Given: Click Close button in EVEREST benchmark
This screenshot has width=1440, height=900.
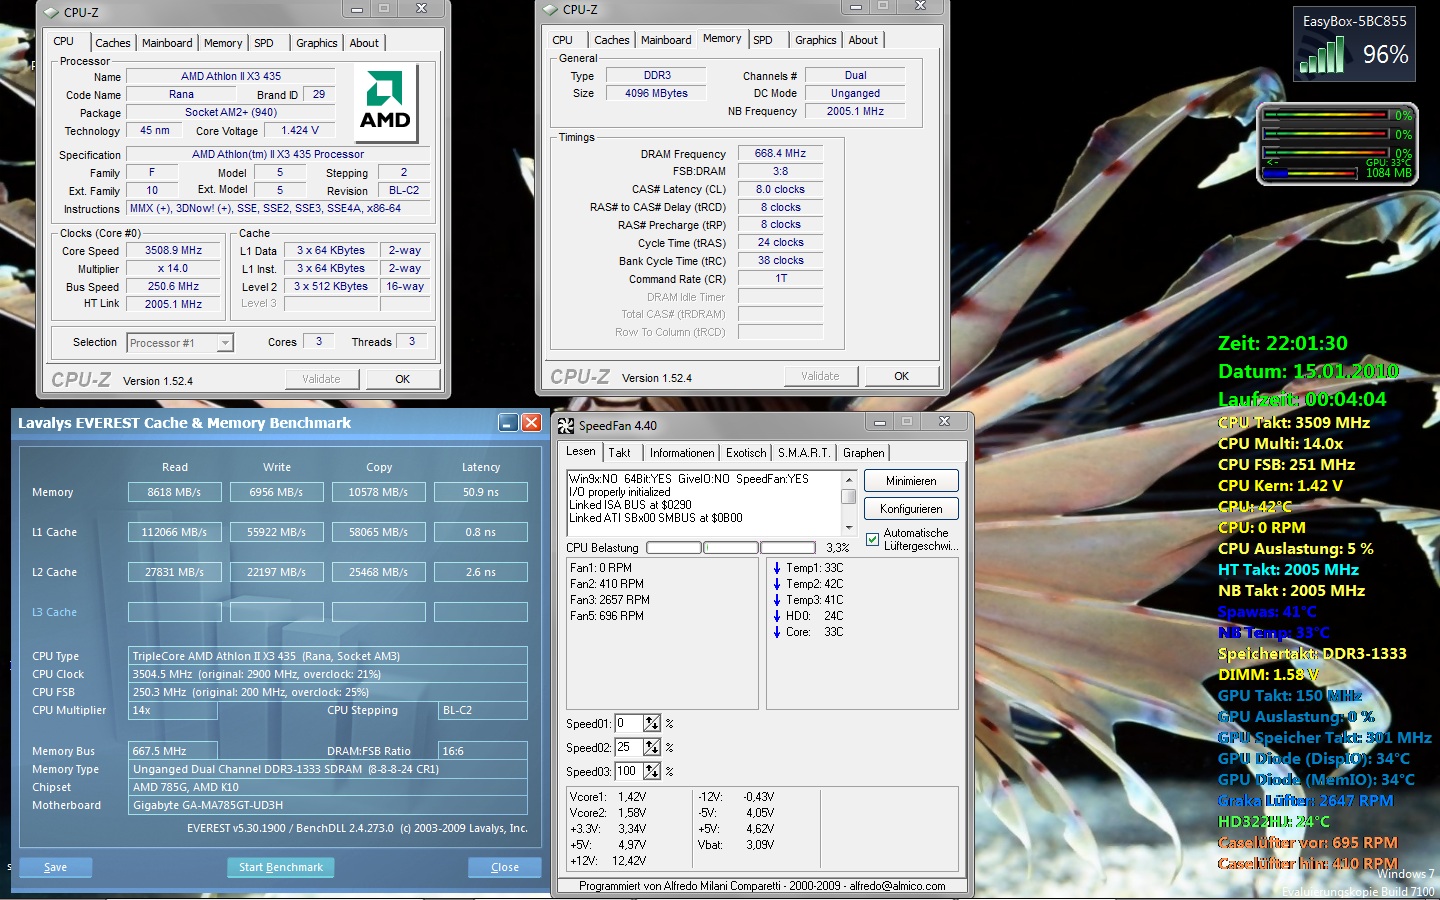Looking at the screenshot, I should [x=505, y=867].
